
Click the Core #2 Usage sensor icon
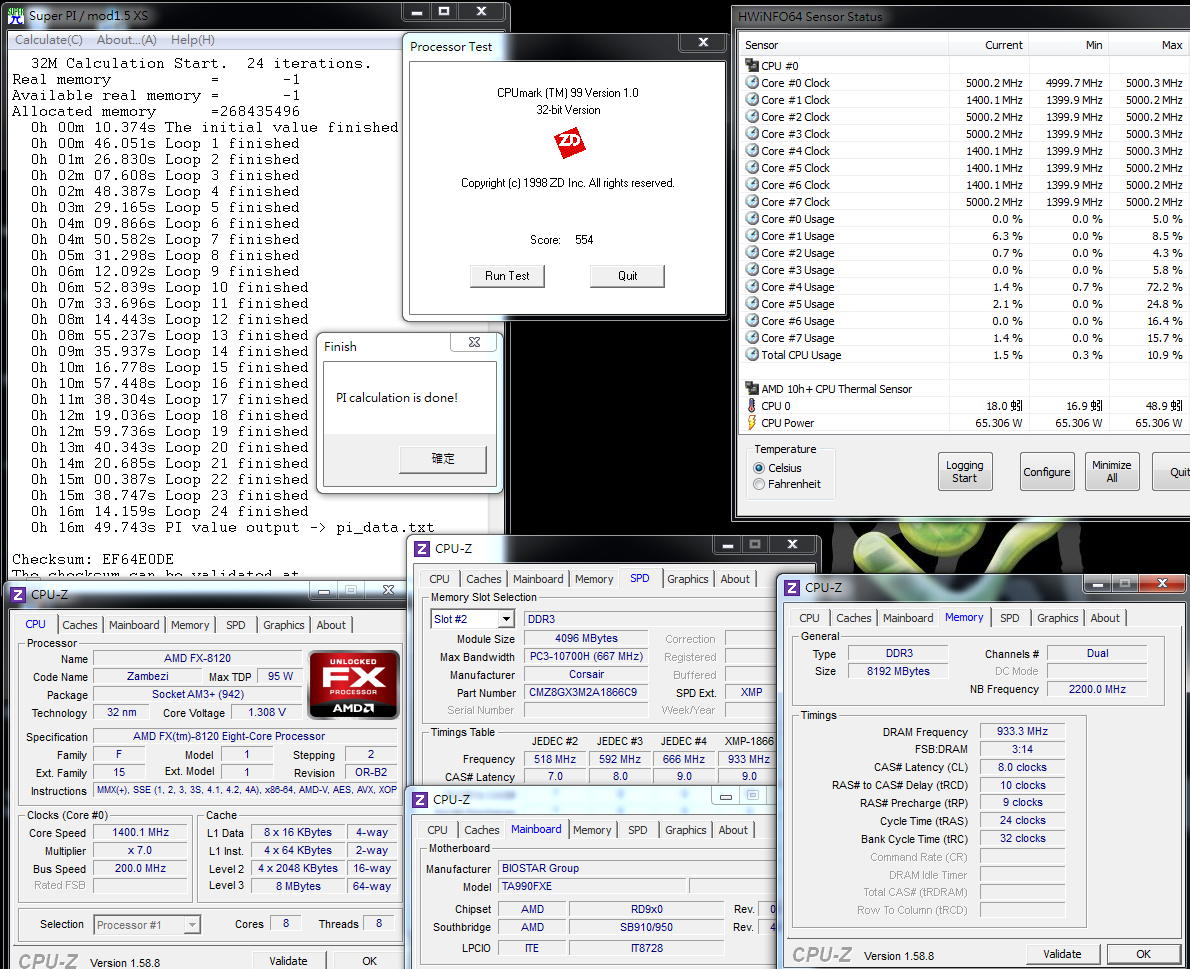point(752,252)
